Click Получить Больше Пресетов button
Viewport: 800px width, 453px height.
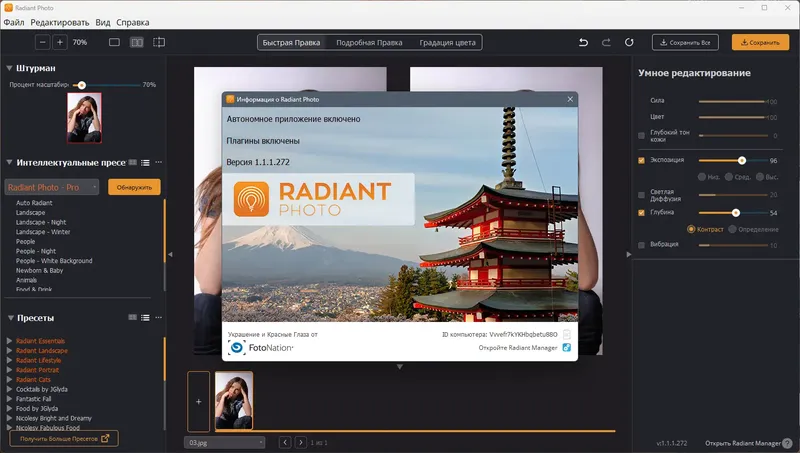coord(64,438)
